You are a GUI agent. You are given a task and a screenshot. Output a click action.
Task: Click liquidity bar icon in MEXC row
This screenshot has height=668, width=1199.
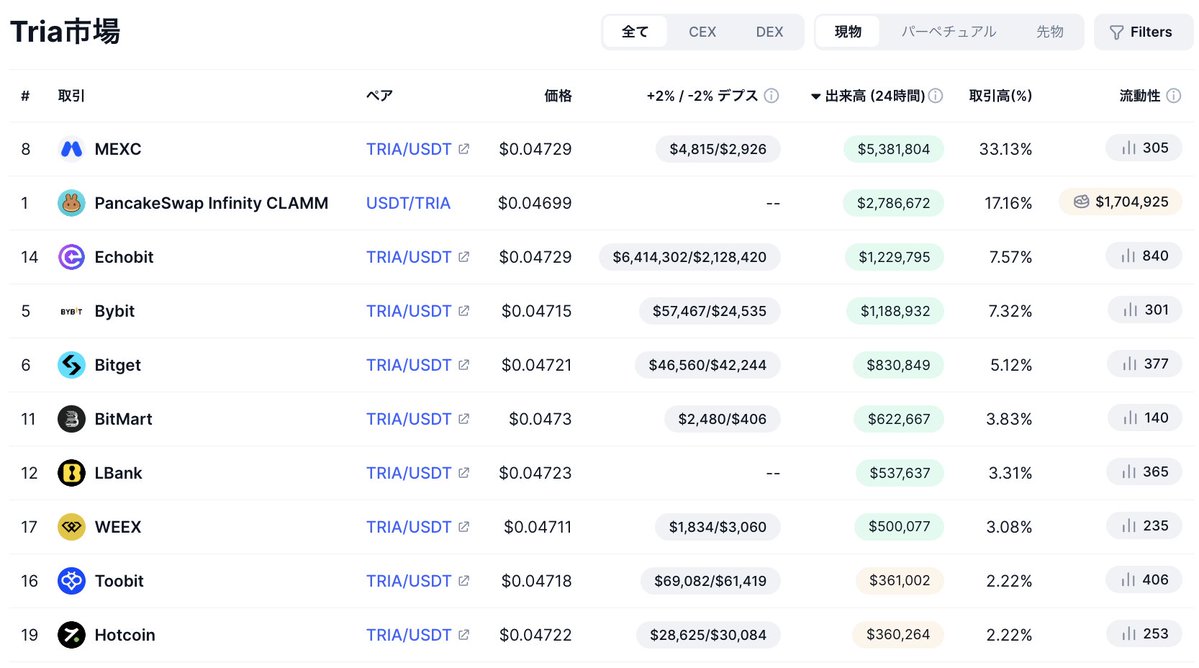point(1129,148)
